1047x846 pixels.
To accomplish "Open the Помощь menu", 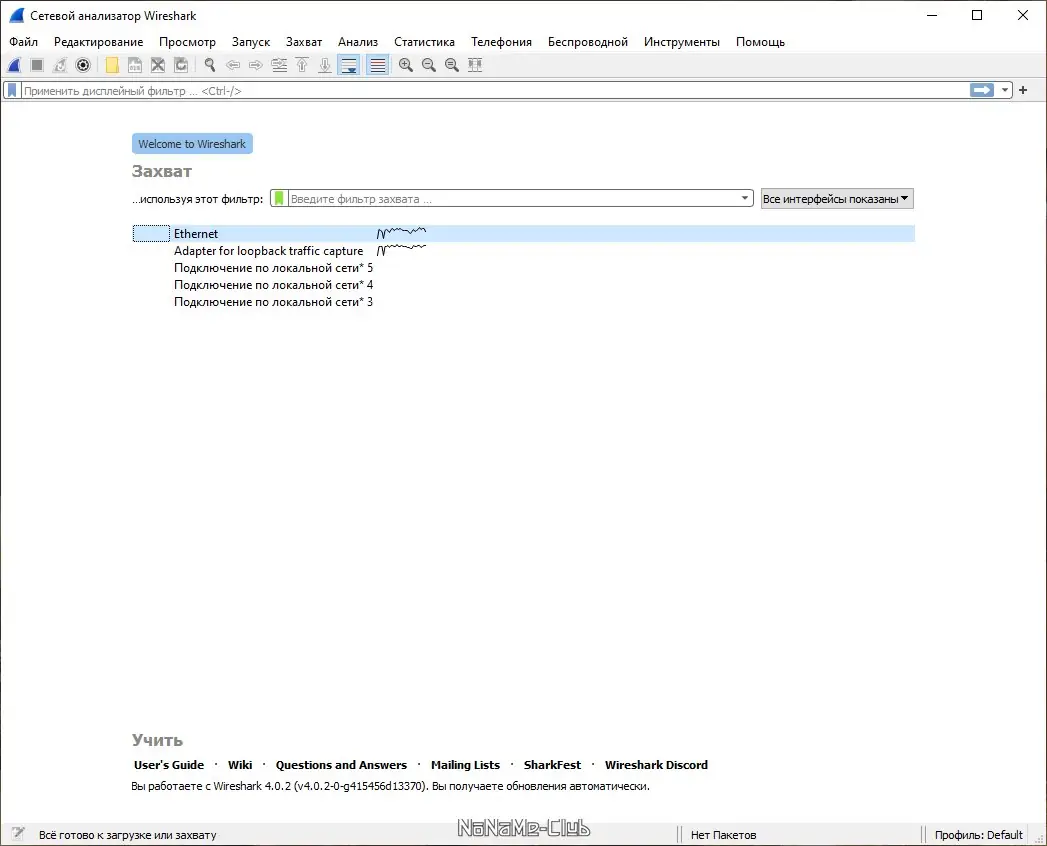I will coord(761,41).
